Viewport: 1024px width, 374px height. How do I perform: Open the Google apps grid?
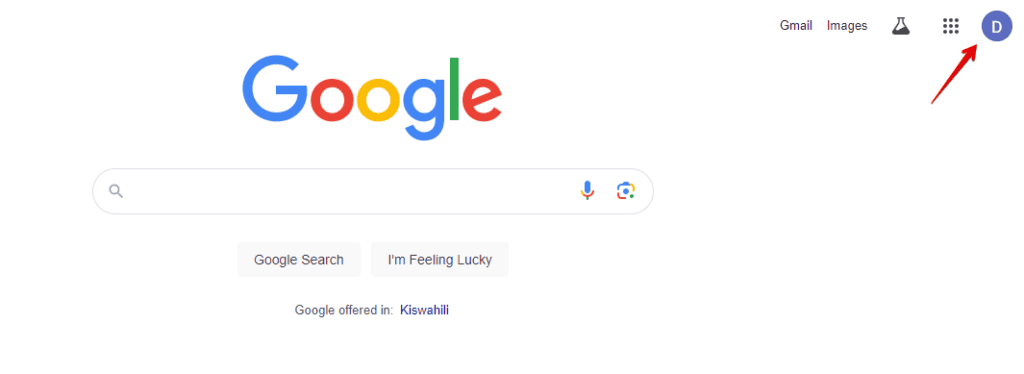[950, 26]
